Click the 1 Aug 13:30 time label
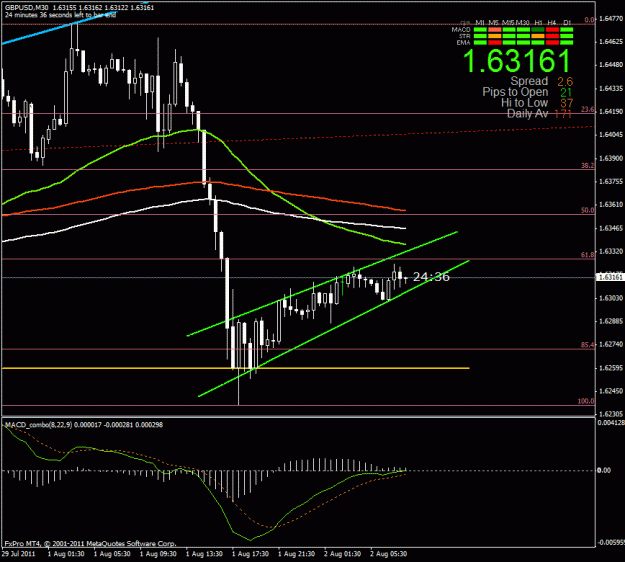The height and width of the screenshot is (562, 625). tap(204, 554)
